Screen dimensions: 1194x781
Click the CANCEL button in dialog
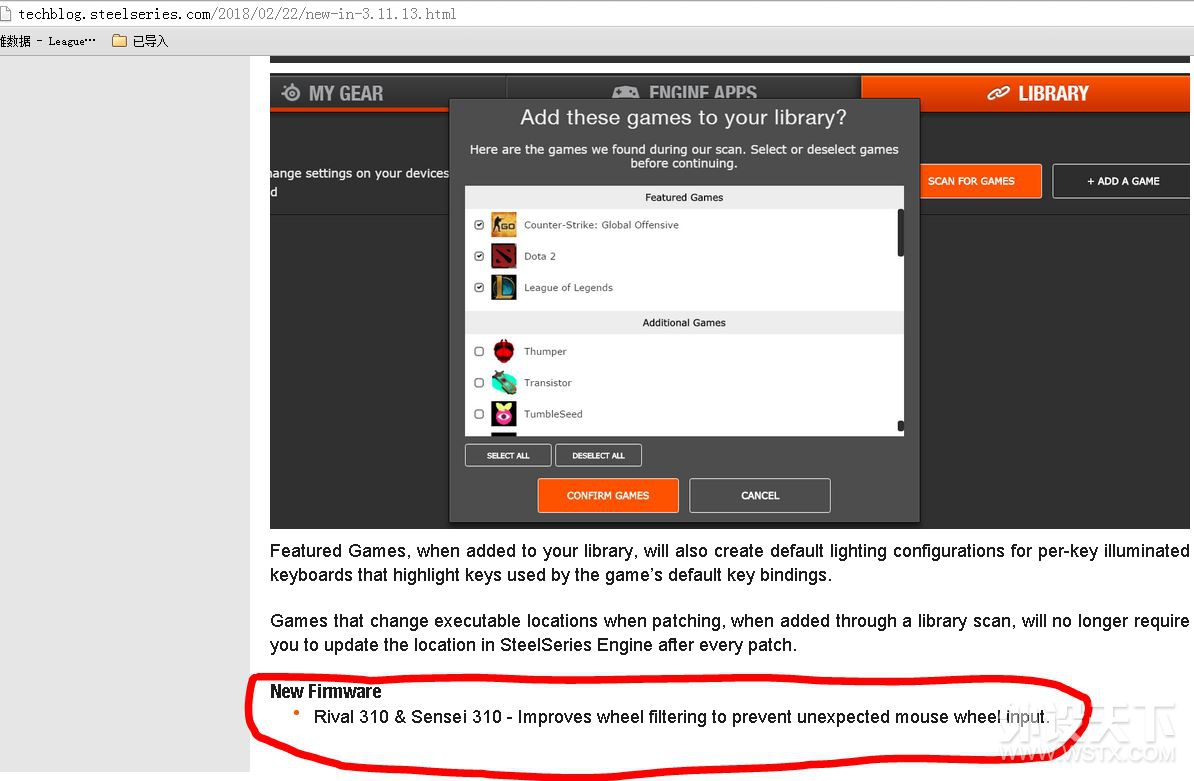click(760, 495)
